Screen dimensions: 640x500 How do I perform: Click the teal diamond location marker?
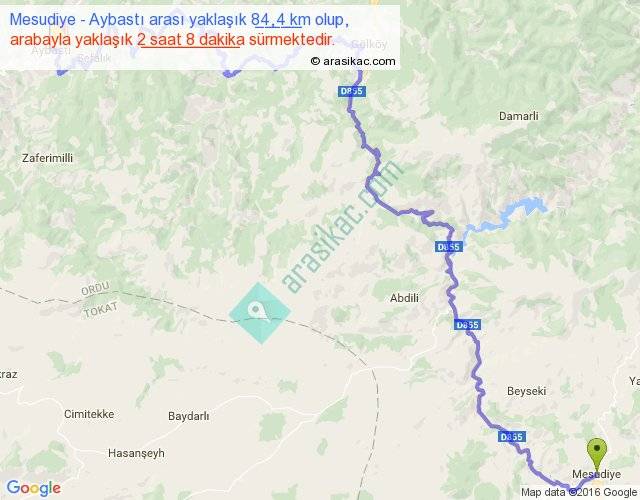pos(260,313)
